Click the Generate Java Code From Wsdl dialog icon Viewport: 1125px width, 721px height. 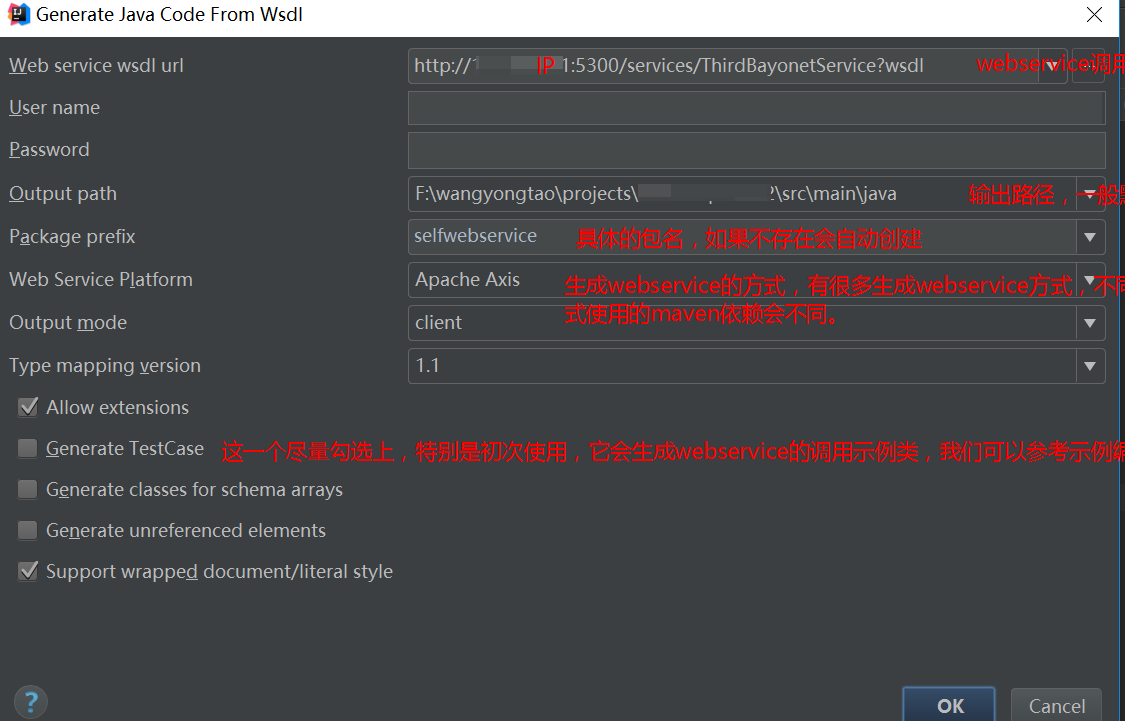pyautogui.click(x=16, y=15)
